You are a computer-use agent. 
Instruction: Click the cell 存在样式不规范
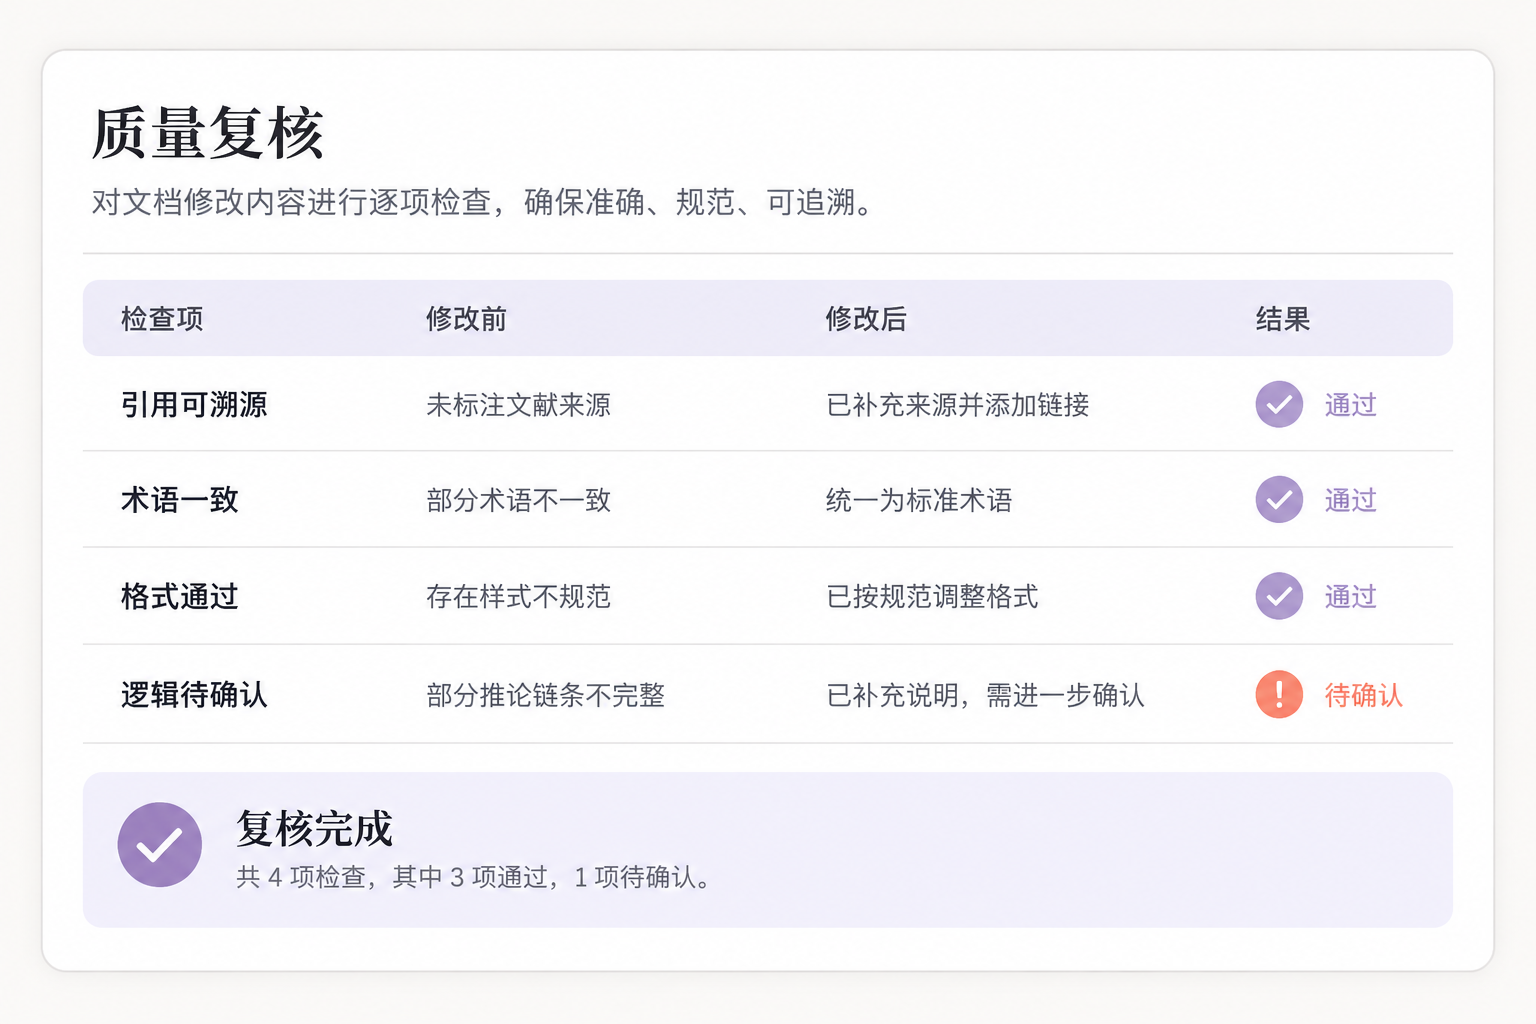tap(518, 597)
